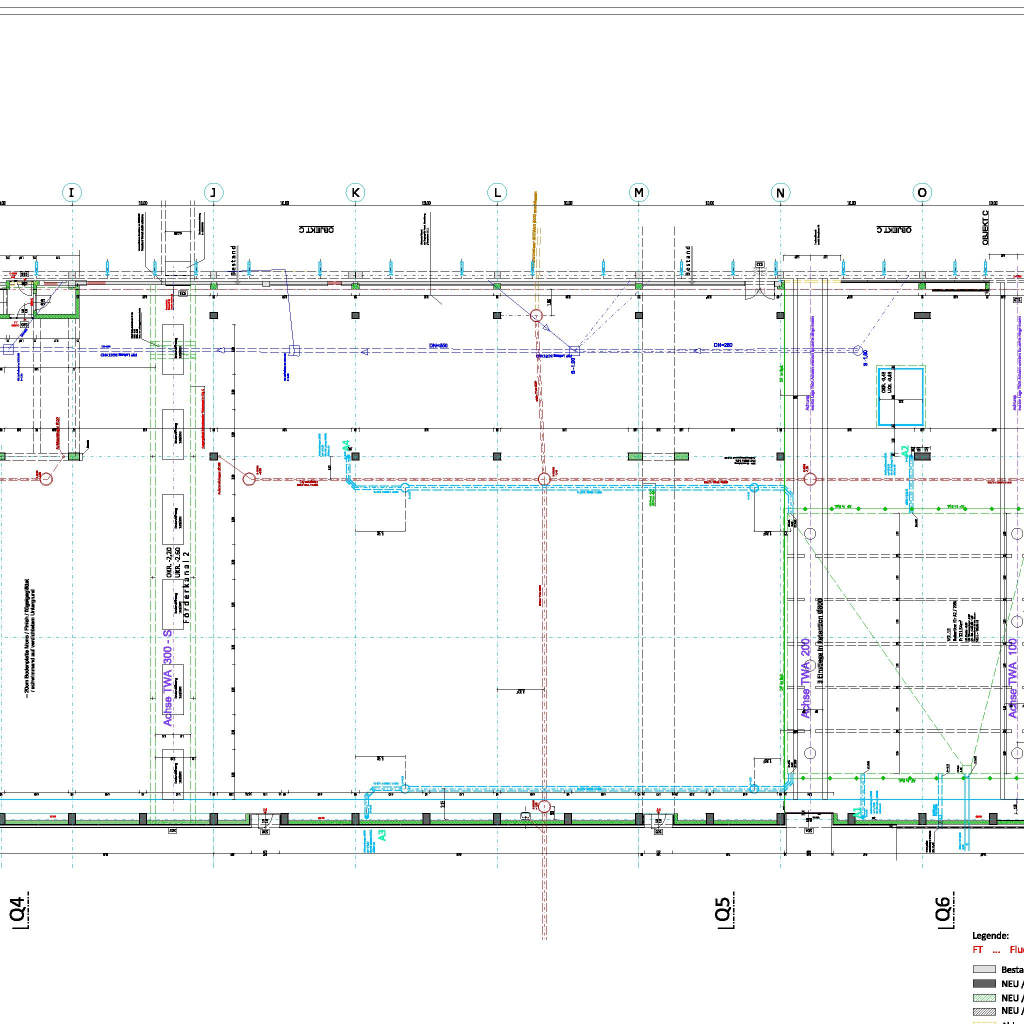Click the grid axis bubble labeled J
Viewport: 1024px width, 1024px height.
coord(214,193)
